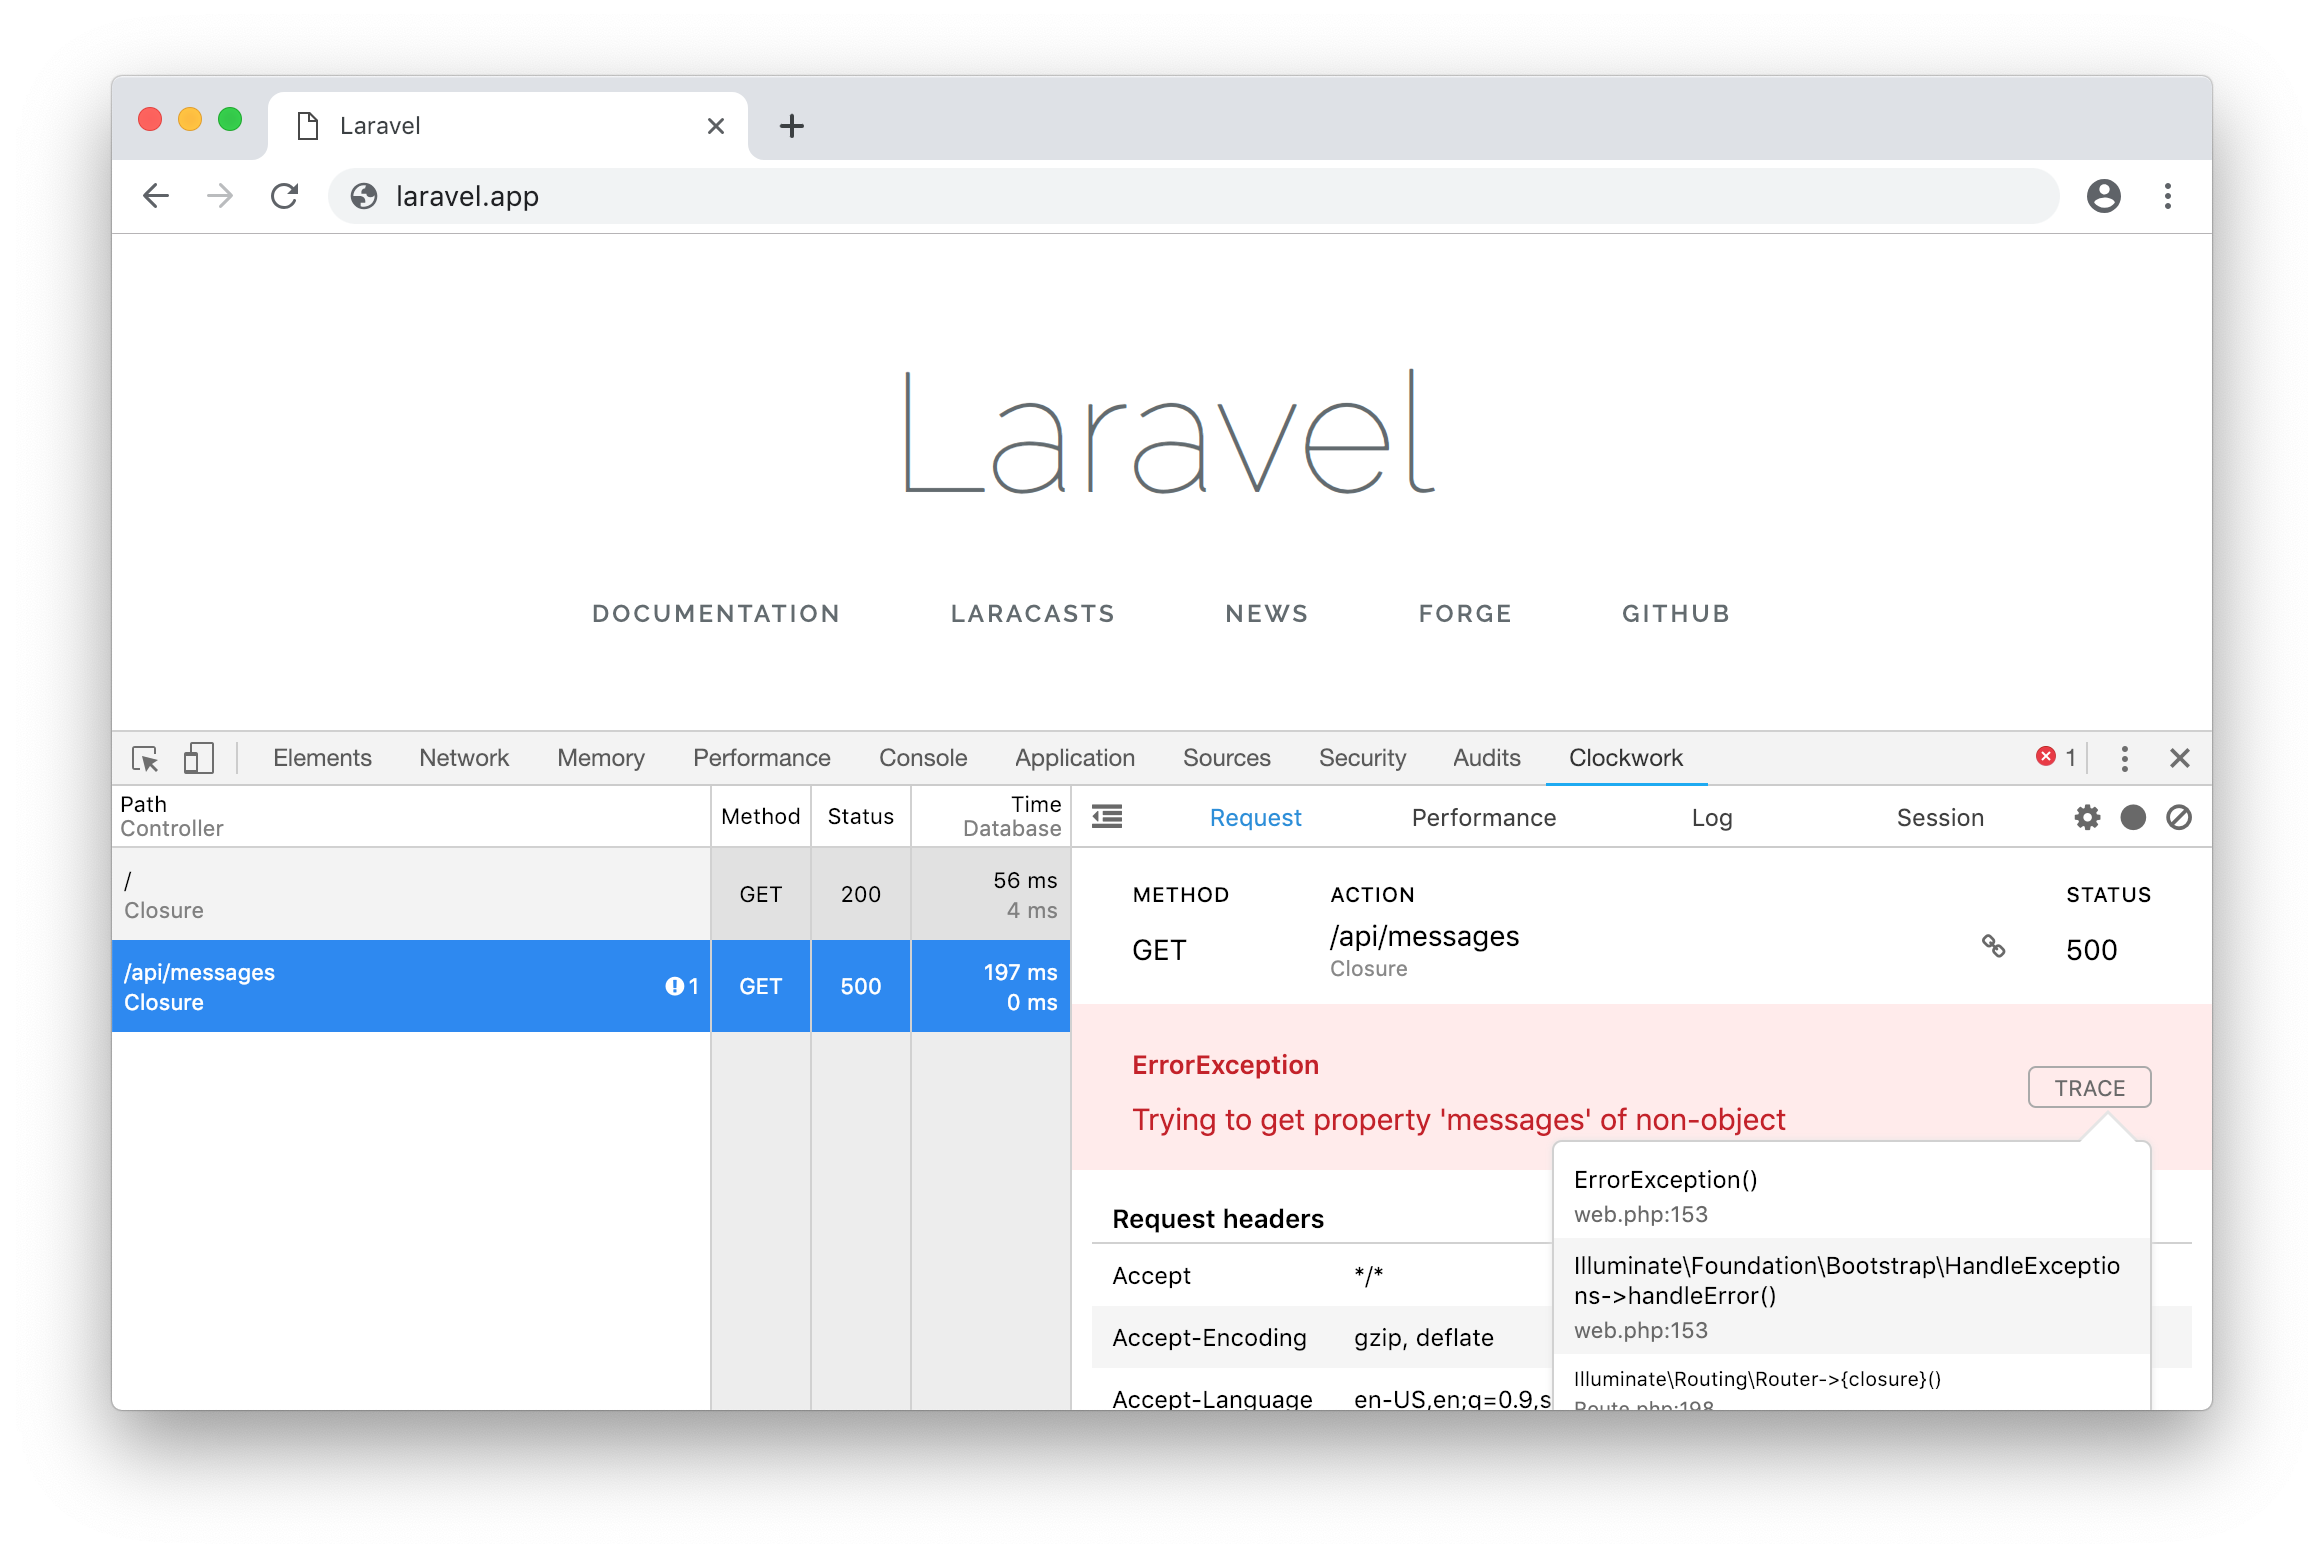Viewport: 2324px width, 1558px height.
Task: Click the Status column header
Action: (861, 816)
